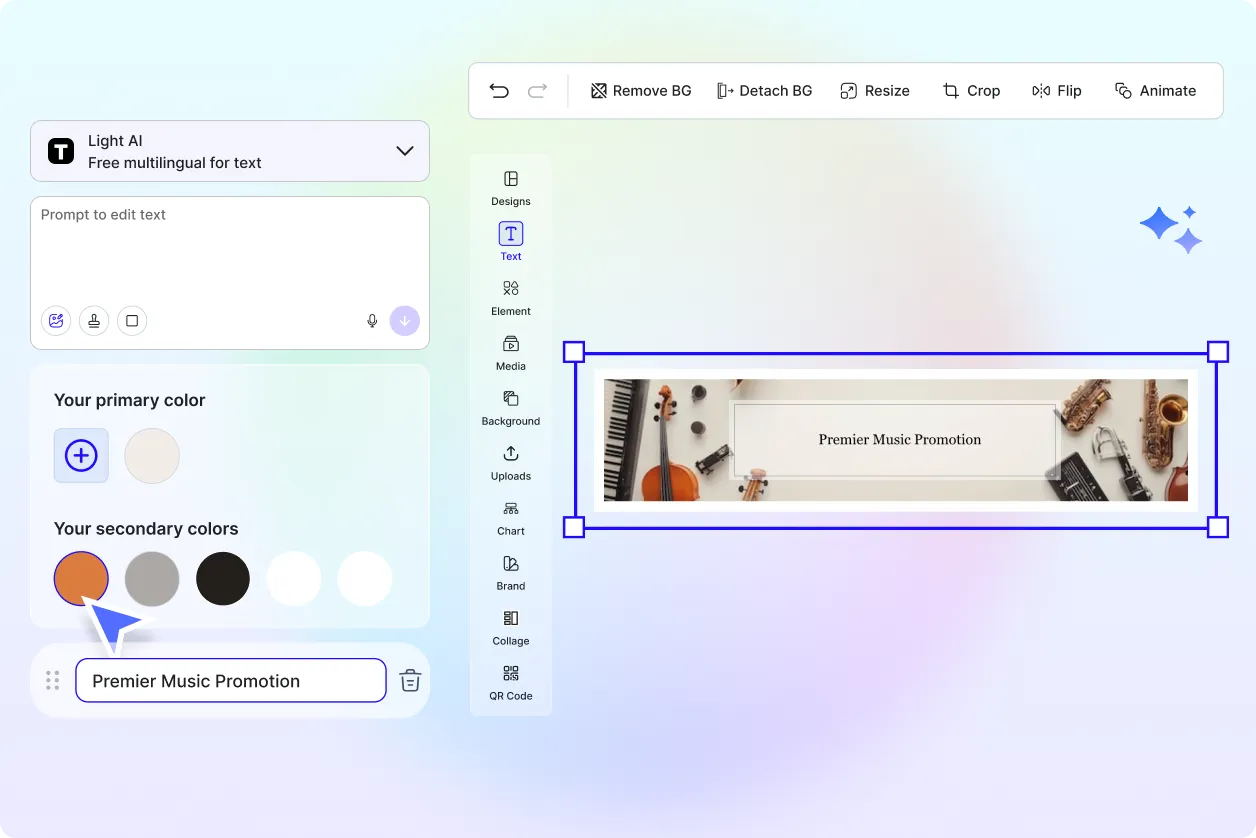Screen dimensions: 1256x838
Task: Click the bottom-right selection handle of banner
Action: 1218,527
